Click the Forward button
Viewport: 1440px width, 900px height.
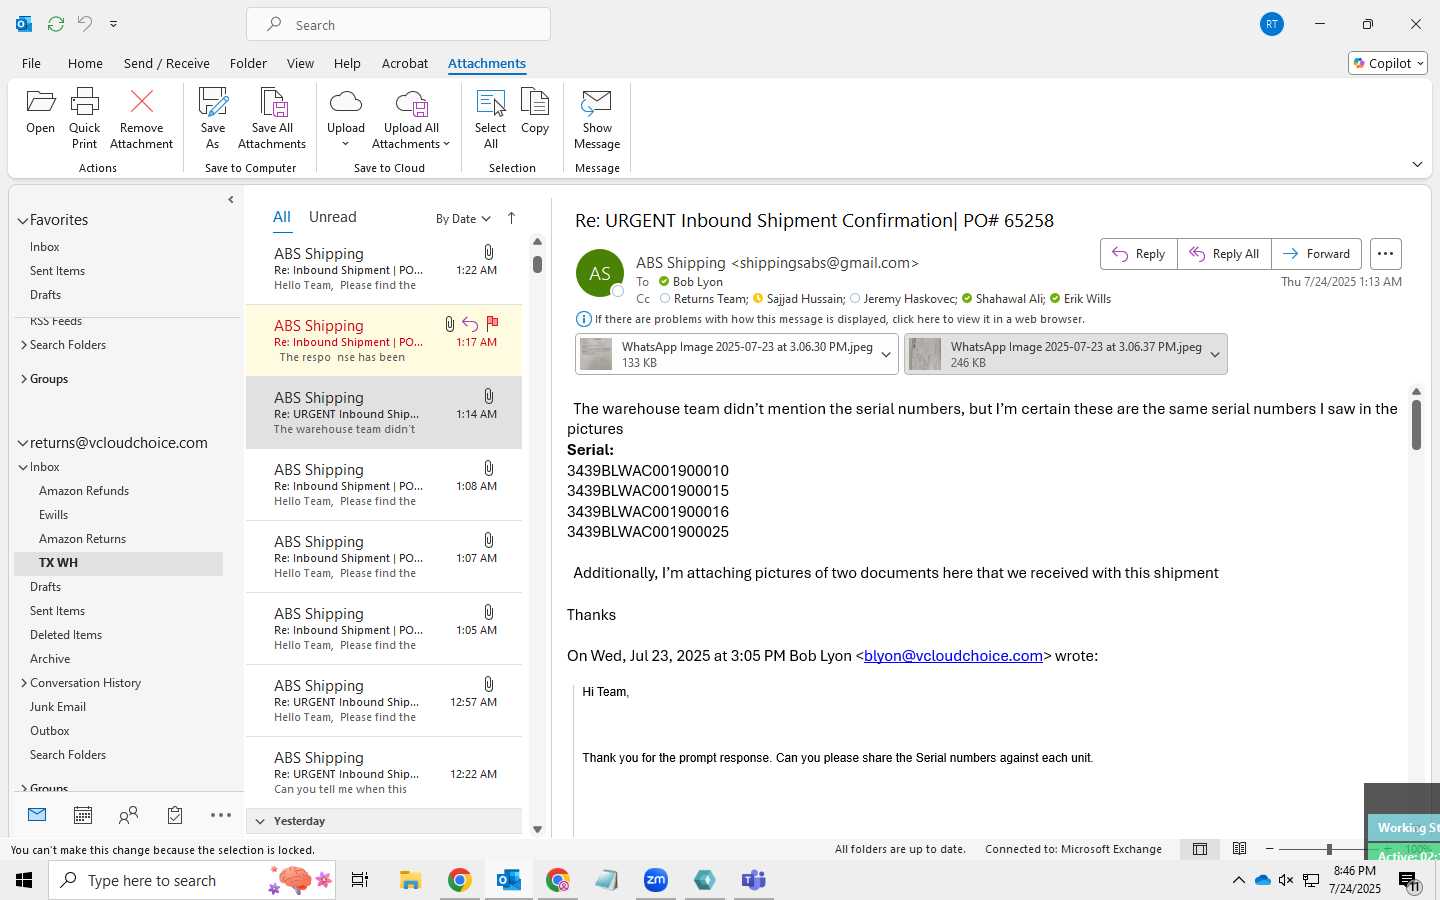[x=1316, y=254]
